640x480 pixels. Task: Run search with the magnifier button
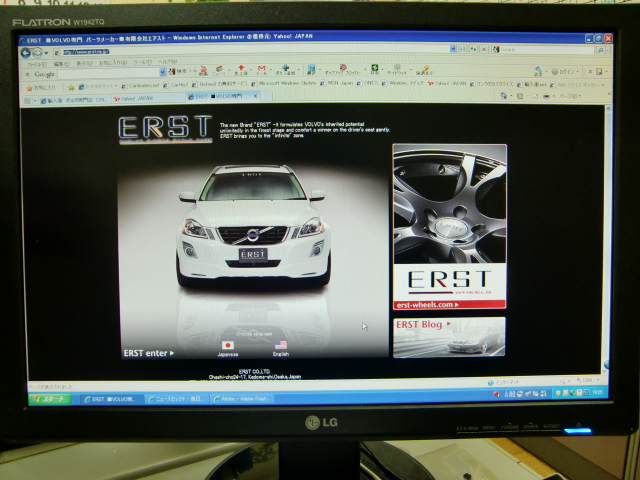click(600, 51)
